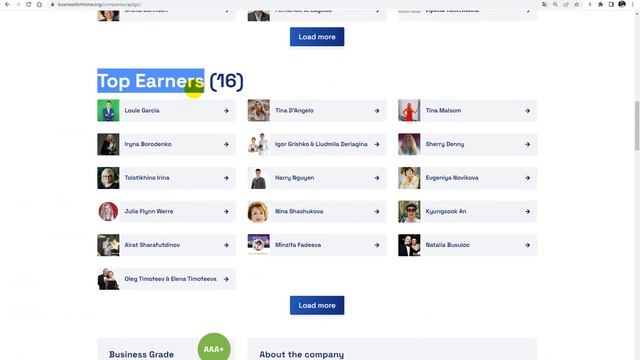The height and width of the screenshot is (360, 640).
Task: Go back using browser back arrow
Action: [x=7, y=4]
